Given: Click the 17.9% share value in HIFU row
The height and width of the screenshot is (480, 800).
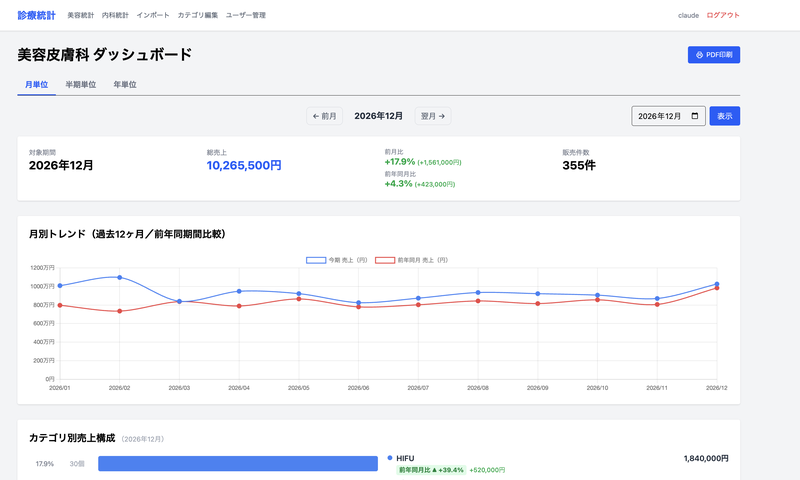Looking at the screenshot, I should point(44,464).
